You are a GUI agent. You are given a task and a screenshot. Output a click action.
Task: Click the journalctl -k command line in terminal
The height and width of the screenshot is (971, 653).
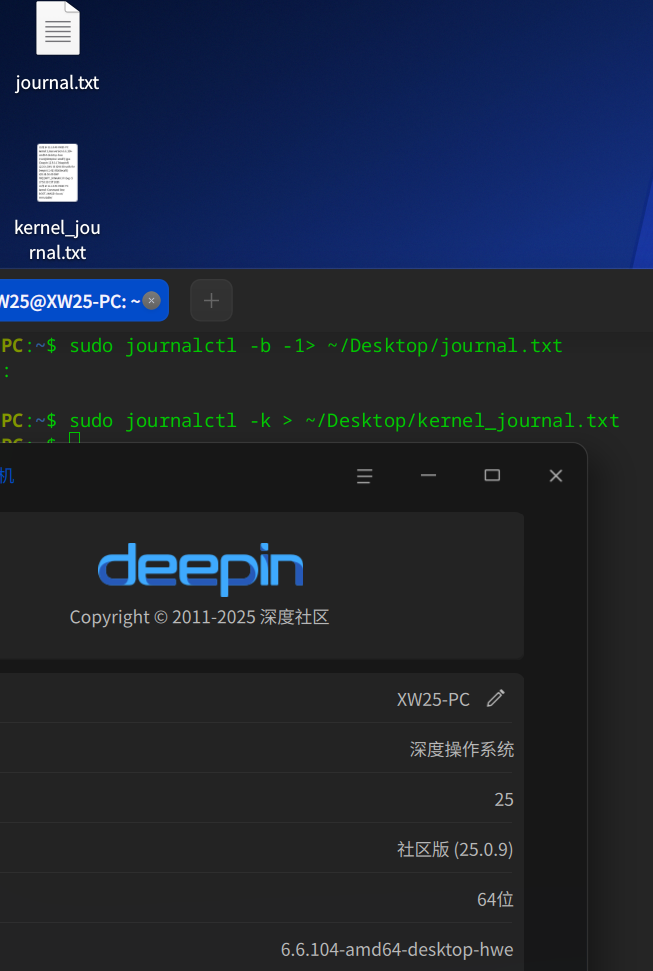point(344,421)
